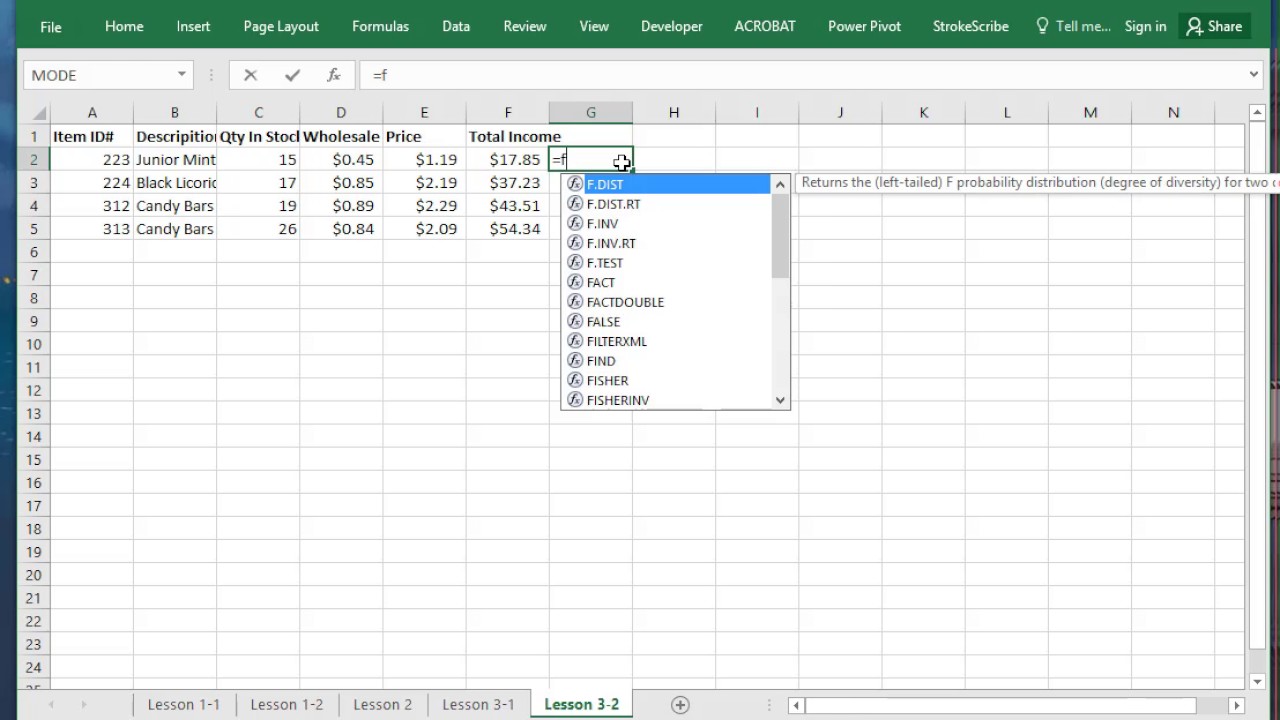Click the quantity cell showing 26
1280x720 pixels.
point(258,229)
